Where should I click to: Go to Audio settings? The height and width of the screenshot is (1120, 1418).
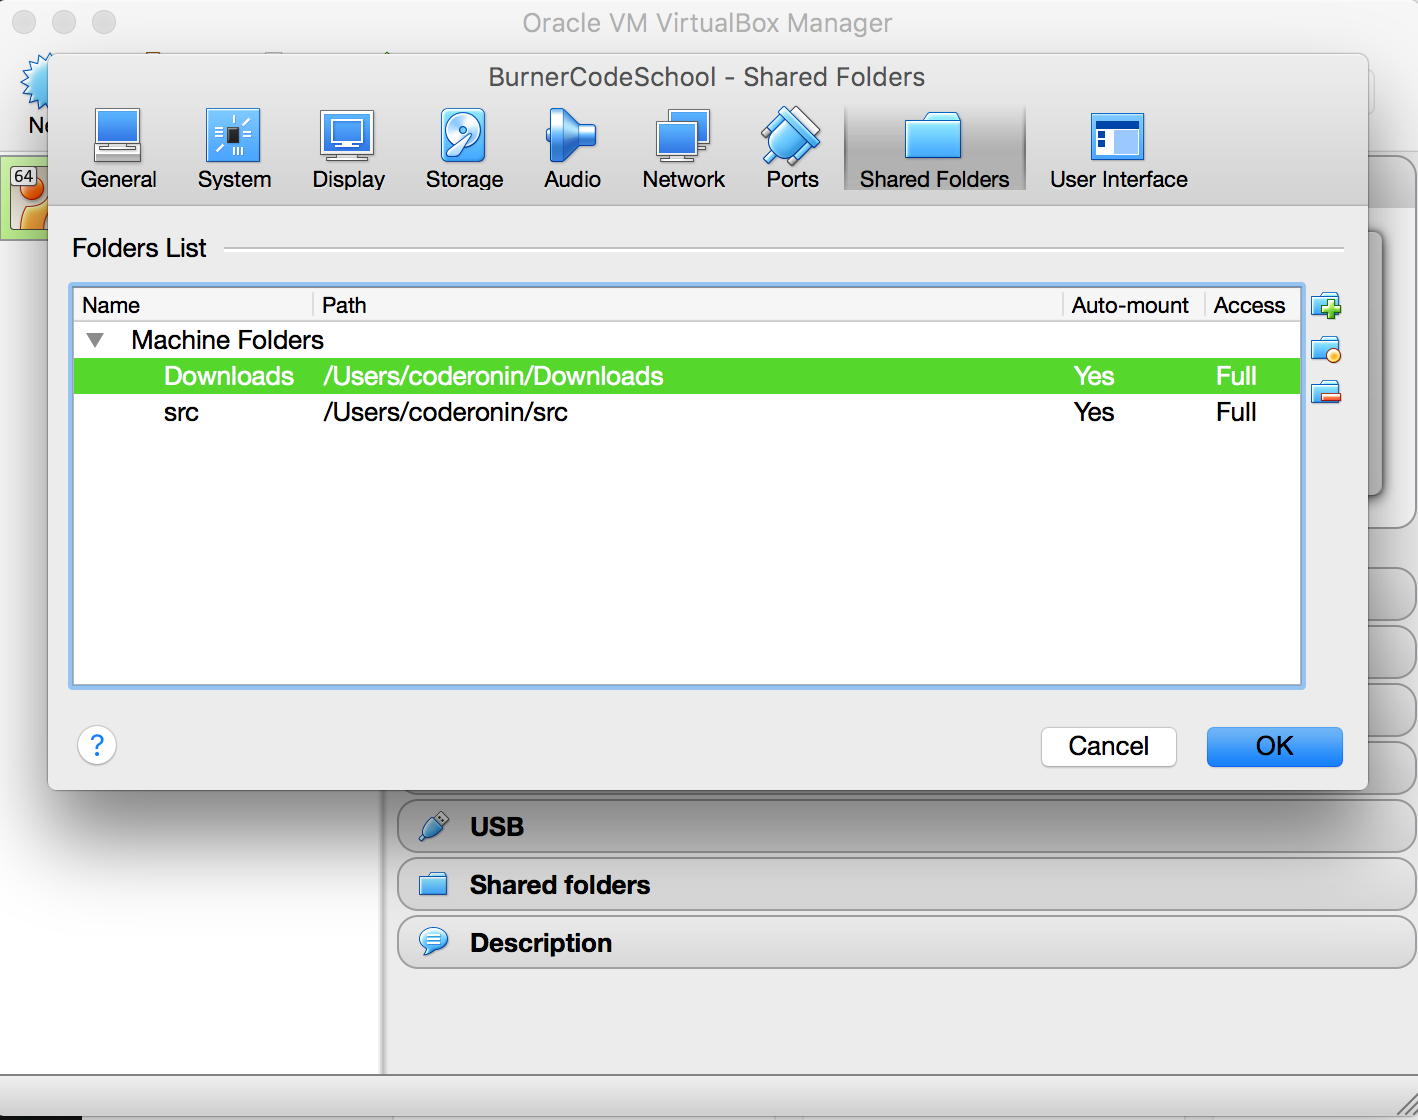pyautogui.click(x=572, y=149)
